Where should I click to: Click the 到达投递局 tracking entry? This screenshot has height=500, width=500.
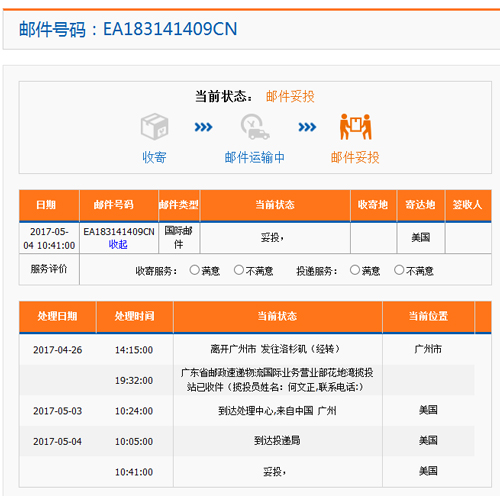[277, 441]
